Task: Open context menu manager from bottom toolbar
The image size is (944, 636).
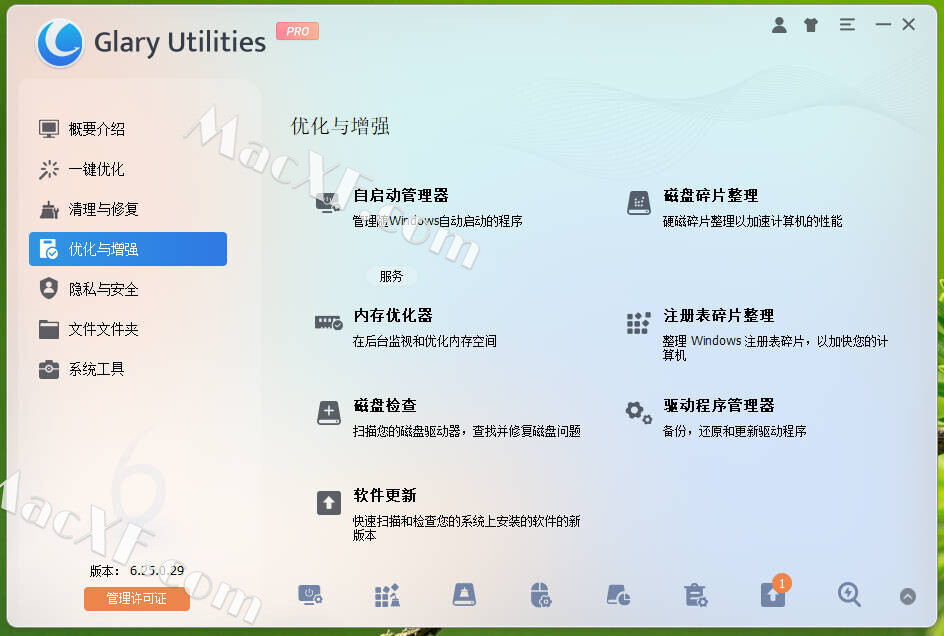Action: [541, 595]
